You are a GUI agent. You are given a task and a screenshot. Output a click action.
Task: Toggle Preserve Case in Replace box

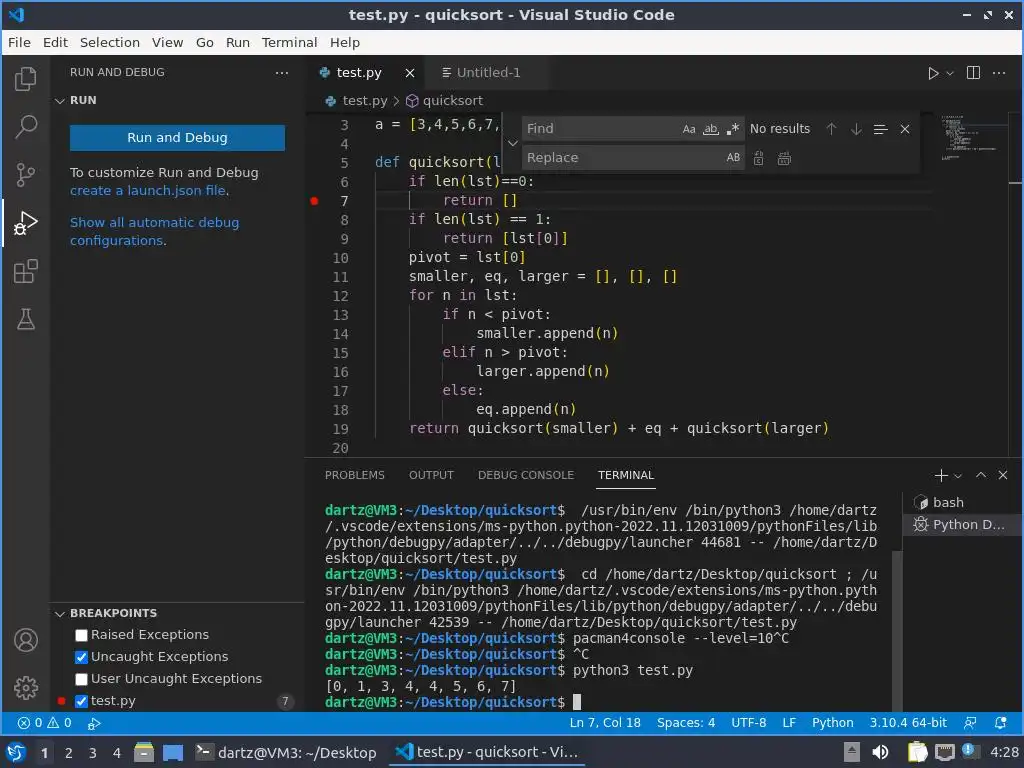(x=733, y=157)
